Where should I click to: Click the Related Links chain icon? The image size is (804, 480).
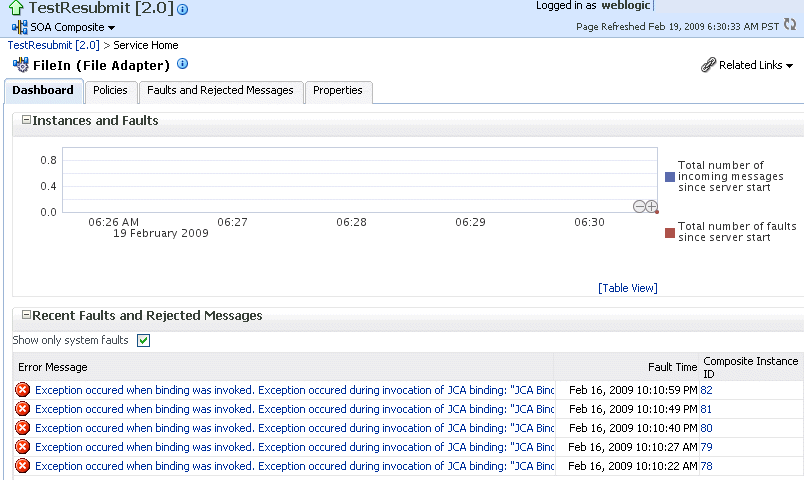click(x=708, y=65)
